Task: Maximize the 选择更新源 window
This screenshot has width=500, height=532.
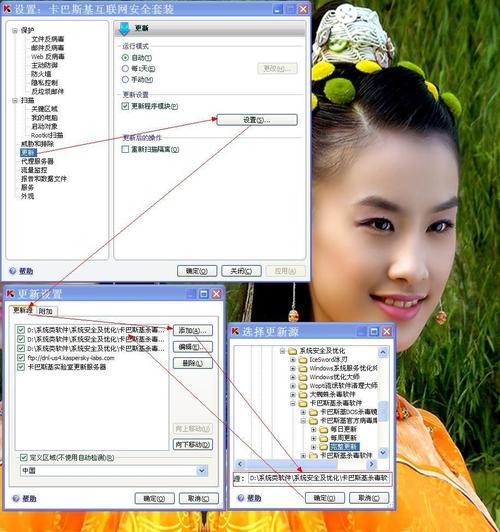Action: click(x=374, y=331)
